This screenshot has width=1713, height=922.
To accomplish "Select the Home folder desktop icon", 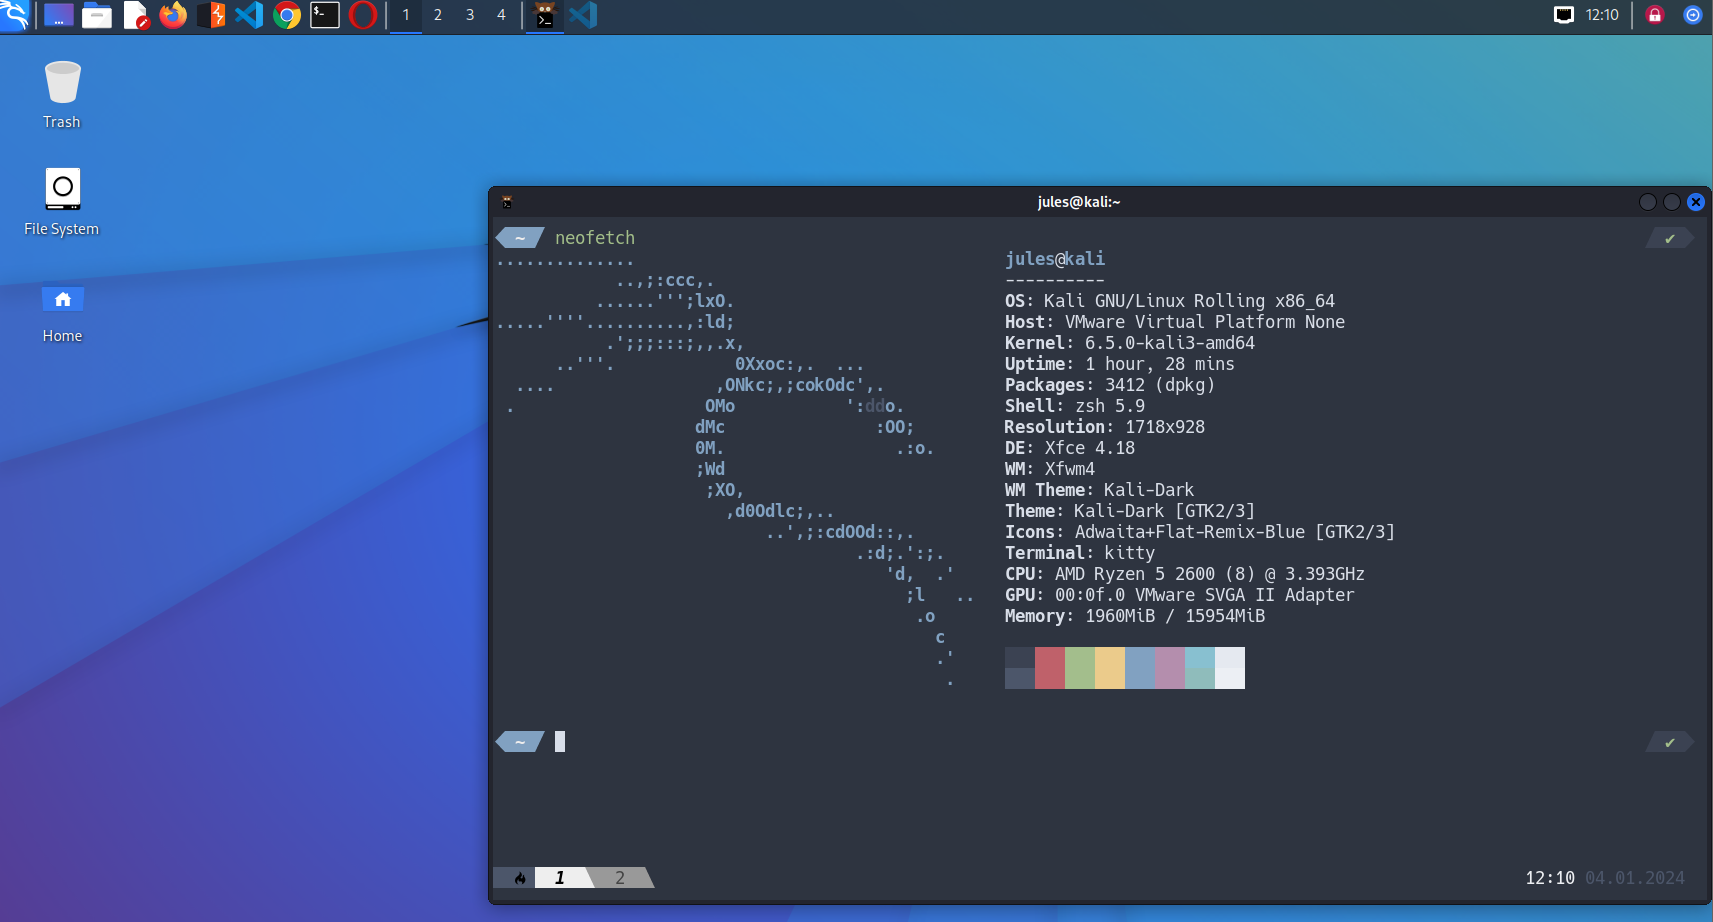I will 62,314.
